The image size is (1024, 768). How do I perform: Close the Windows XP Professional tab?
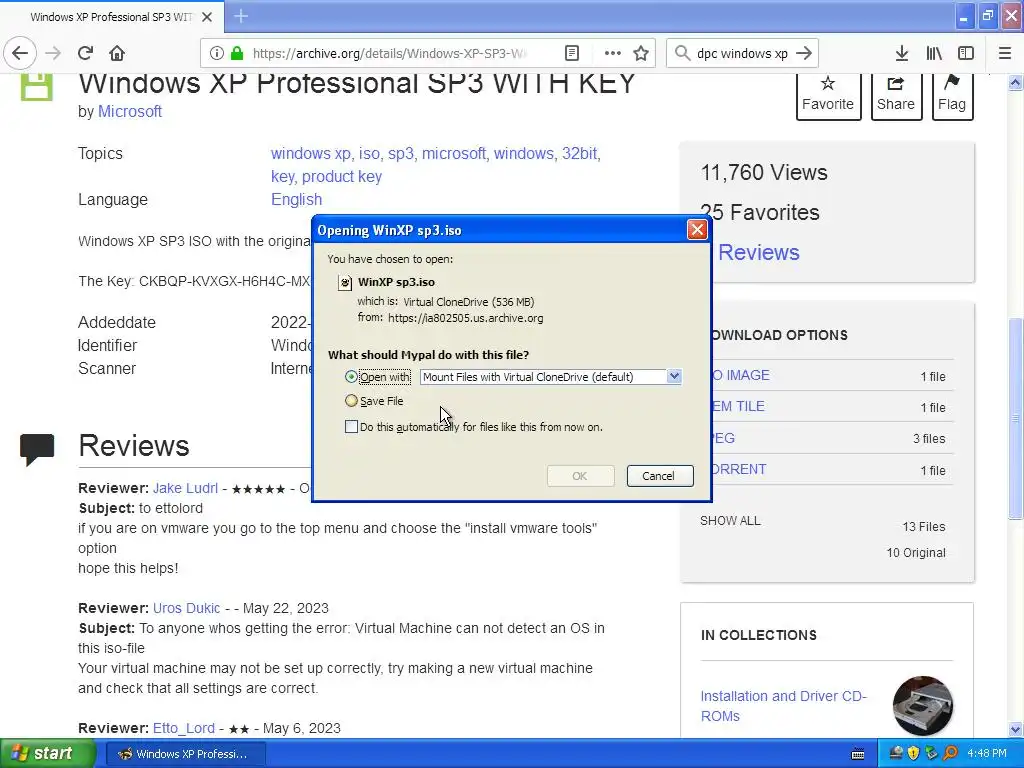pyautogui.click(x=207, y=17)
